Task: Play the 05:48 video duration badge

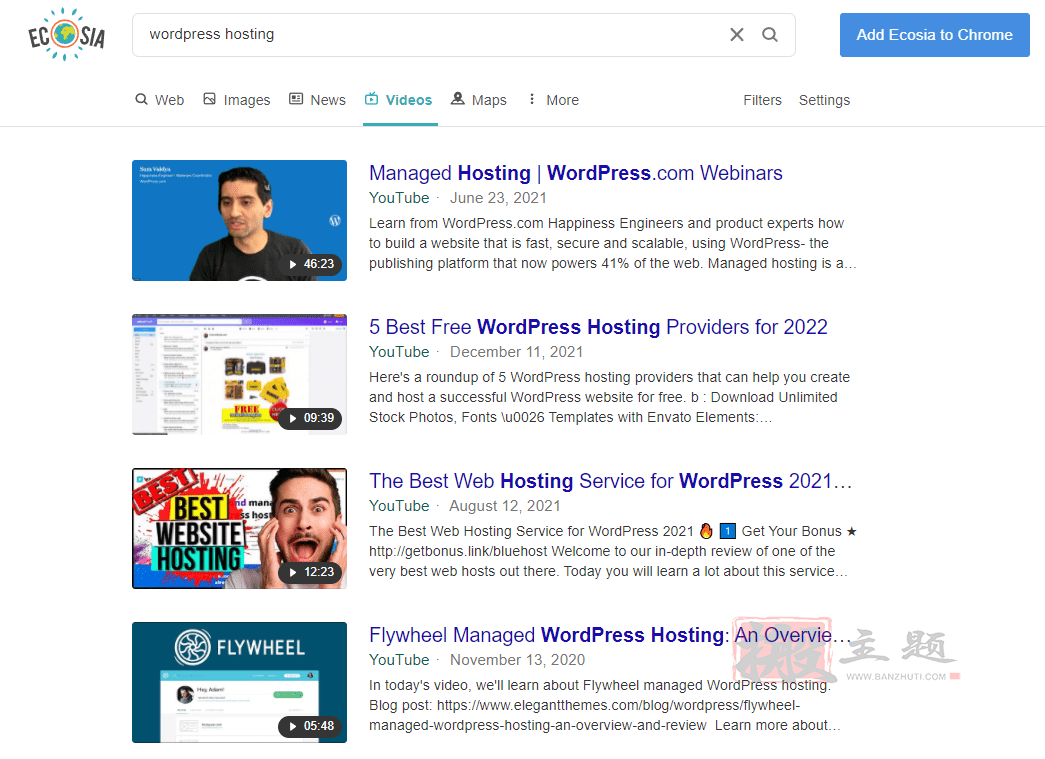Action: pyautogui.click(x=311, y=726)
